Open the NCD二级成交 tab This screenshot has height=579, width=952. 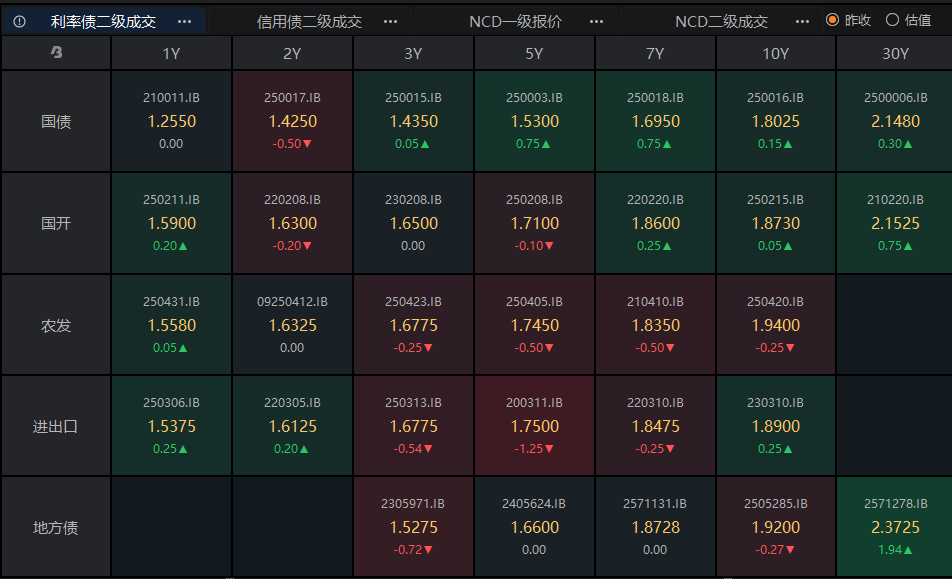[721, 21]
